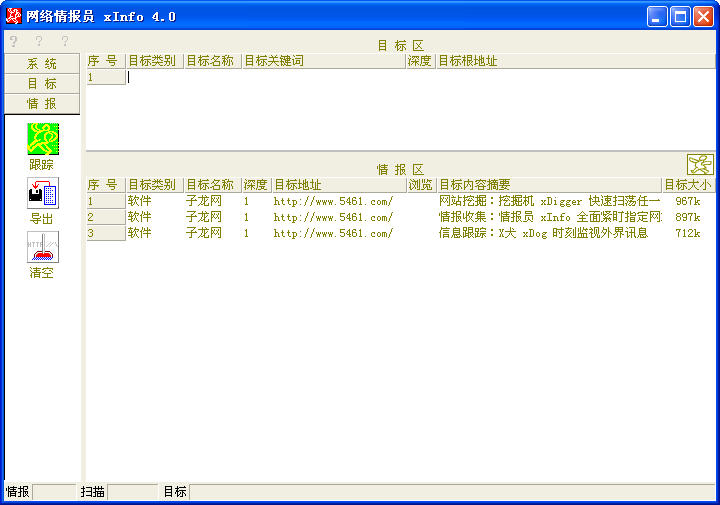Screen dimensions: 720x505
Task: Click the 目标根地址 column header
Action: (x=576, y=61)
